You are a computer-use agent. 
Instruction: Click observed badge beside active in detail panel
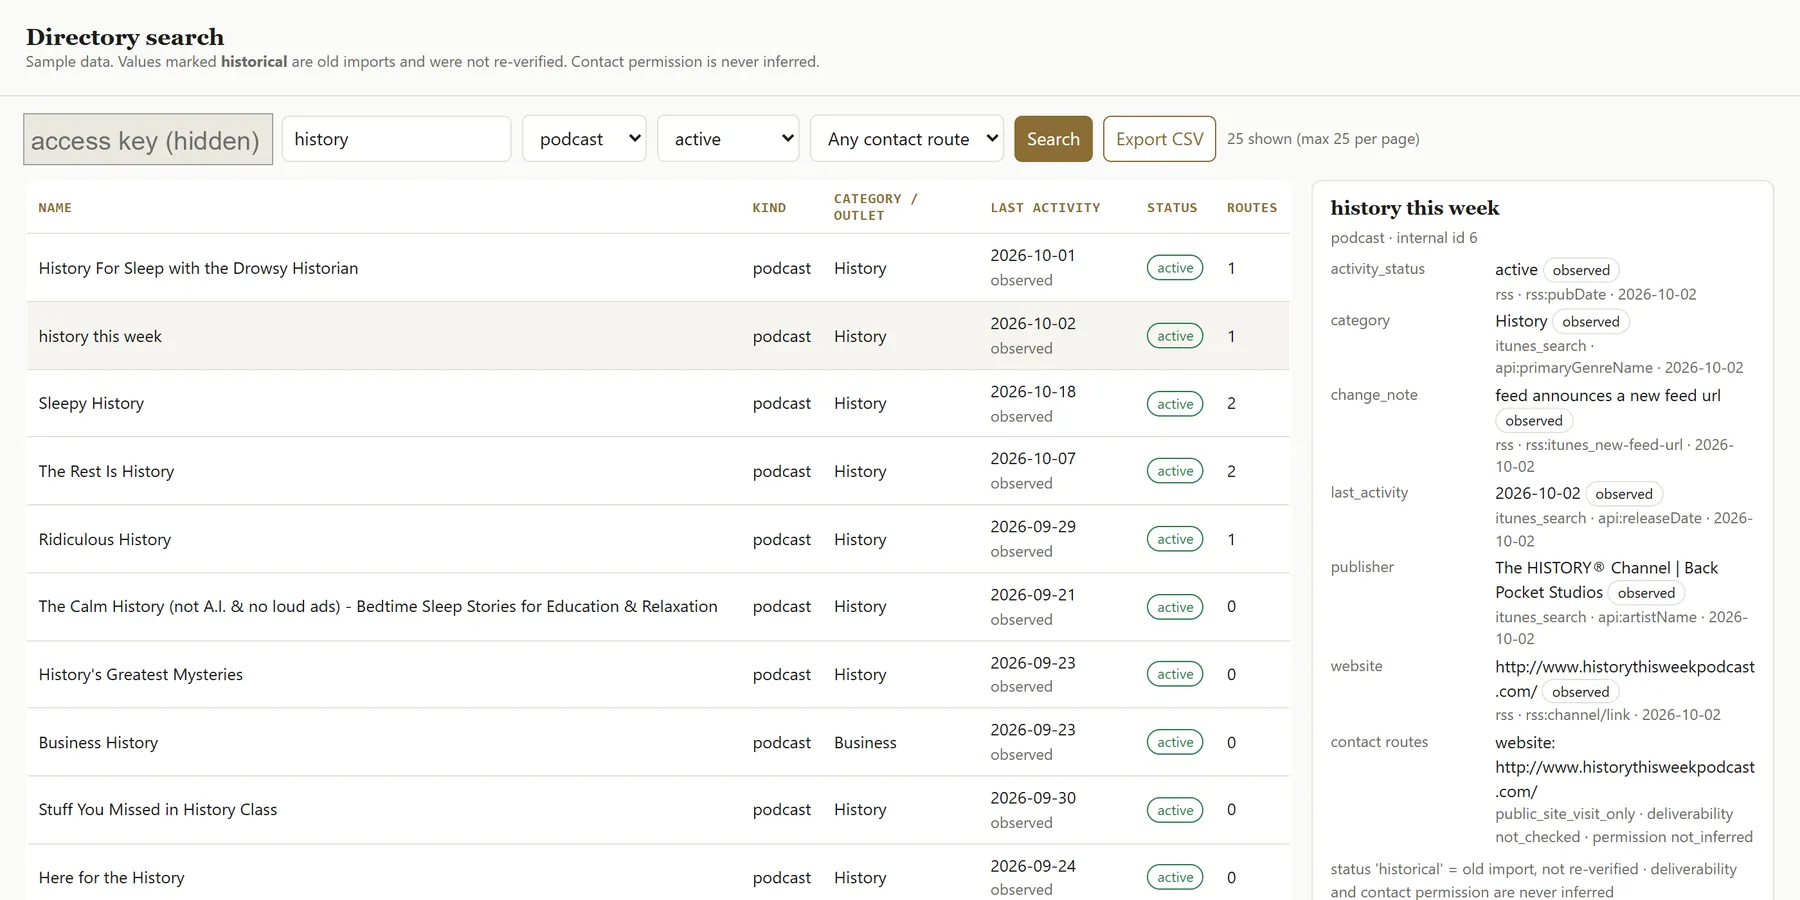tap(1581, 270)
